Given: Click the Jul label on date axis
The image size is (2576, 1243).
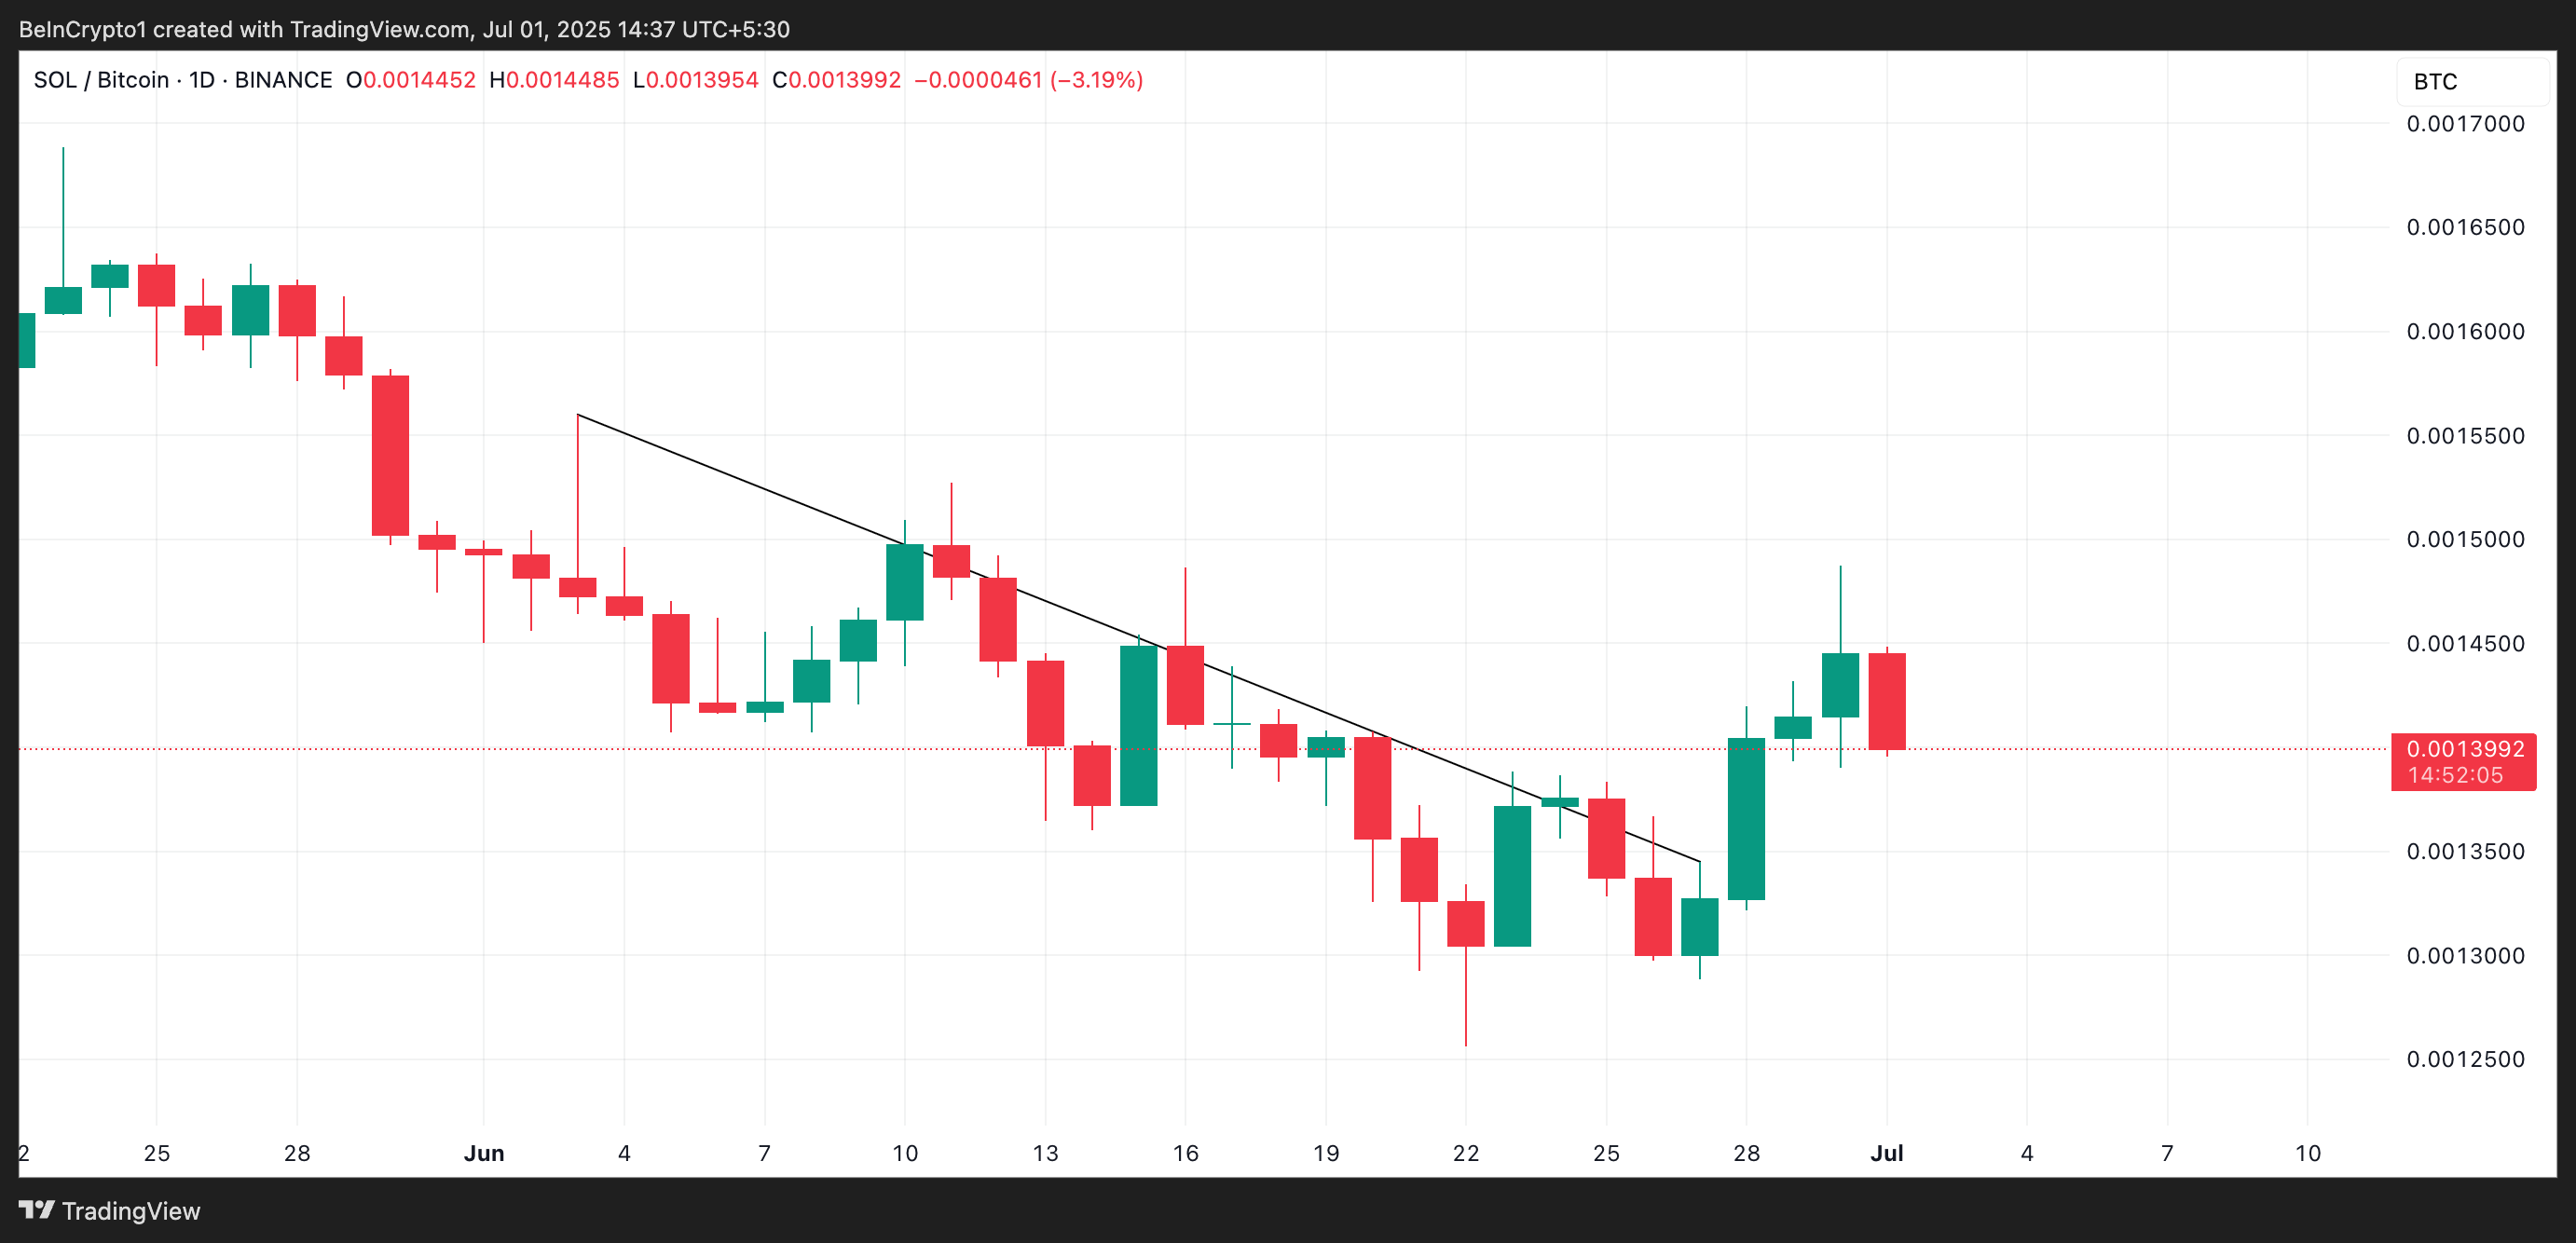Looking at the screenshot, I should [1886, 1153].
